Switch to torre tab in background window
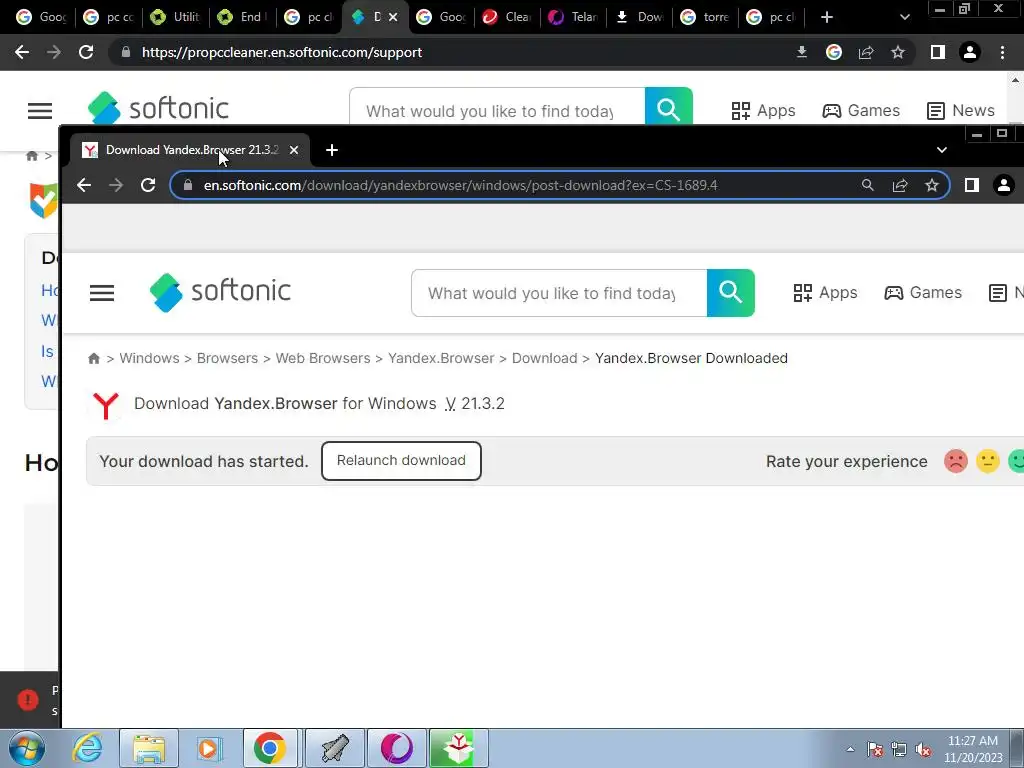The width and height of the screenshot is (1024, 768). tap(705, 17)
